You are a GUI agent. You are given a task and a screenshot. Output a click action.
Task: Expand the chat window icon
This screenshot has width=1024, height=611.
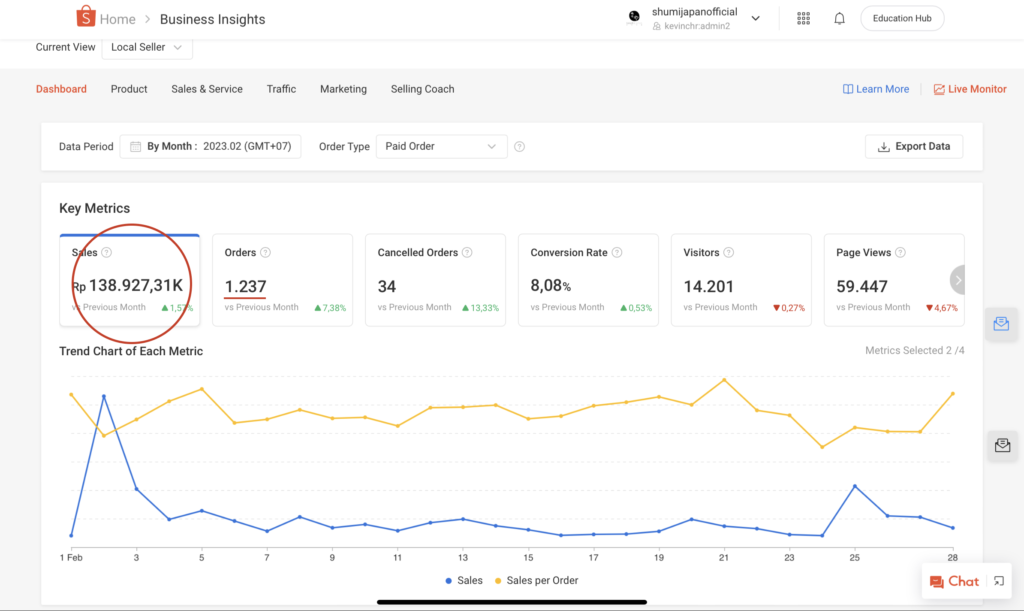point(998,581)
